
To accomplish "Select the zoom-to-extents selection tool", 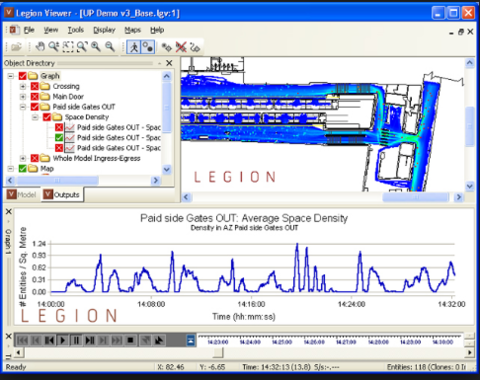I will pyautogui.click(x=68, y=47).
